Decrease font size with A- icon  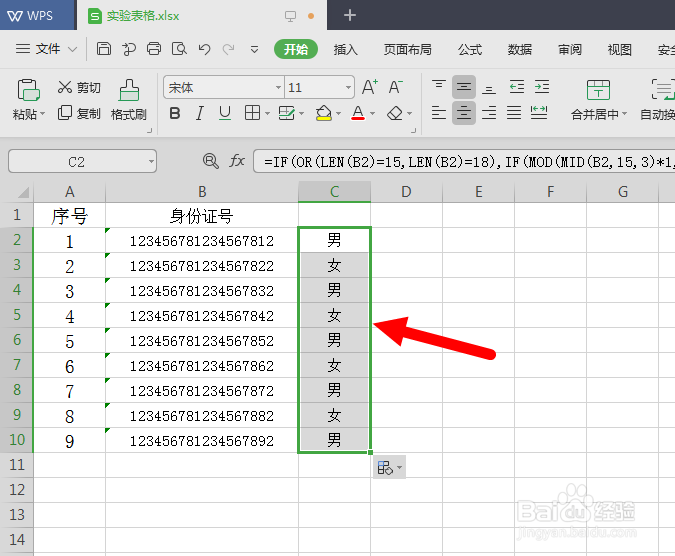point(395,87)
